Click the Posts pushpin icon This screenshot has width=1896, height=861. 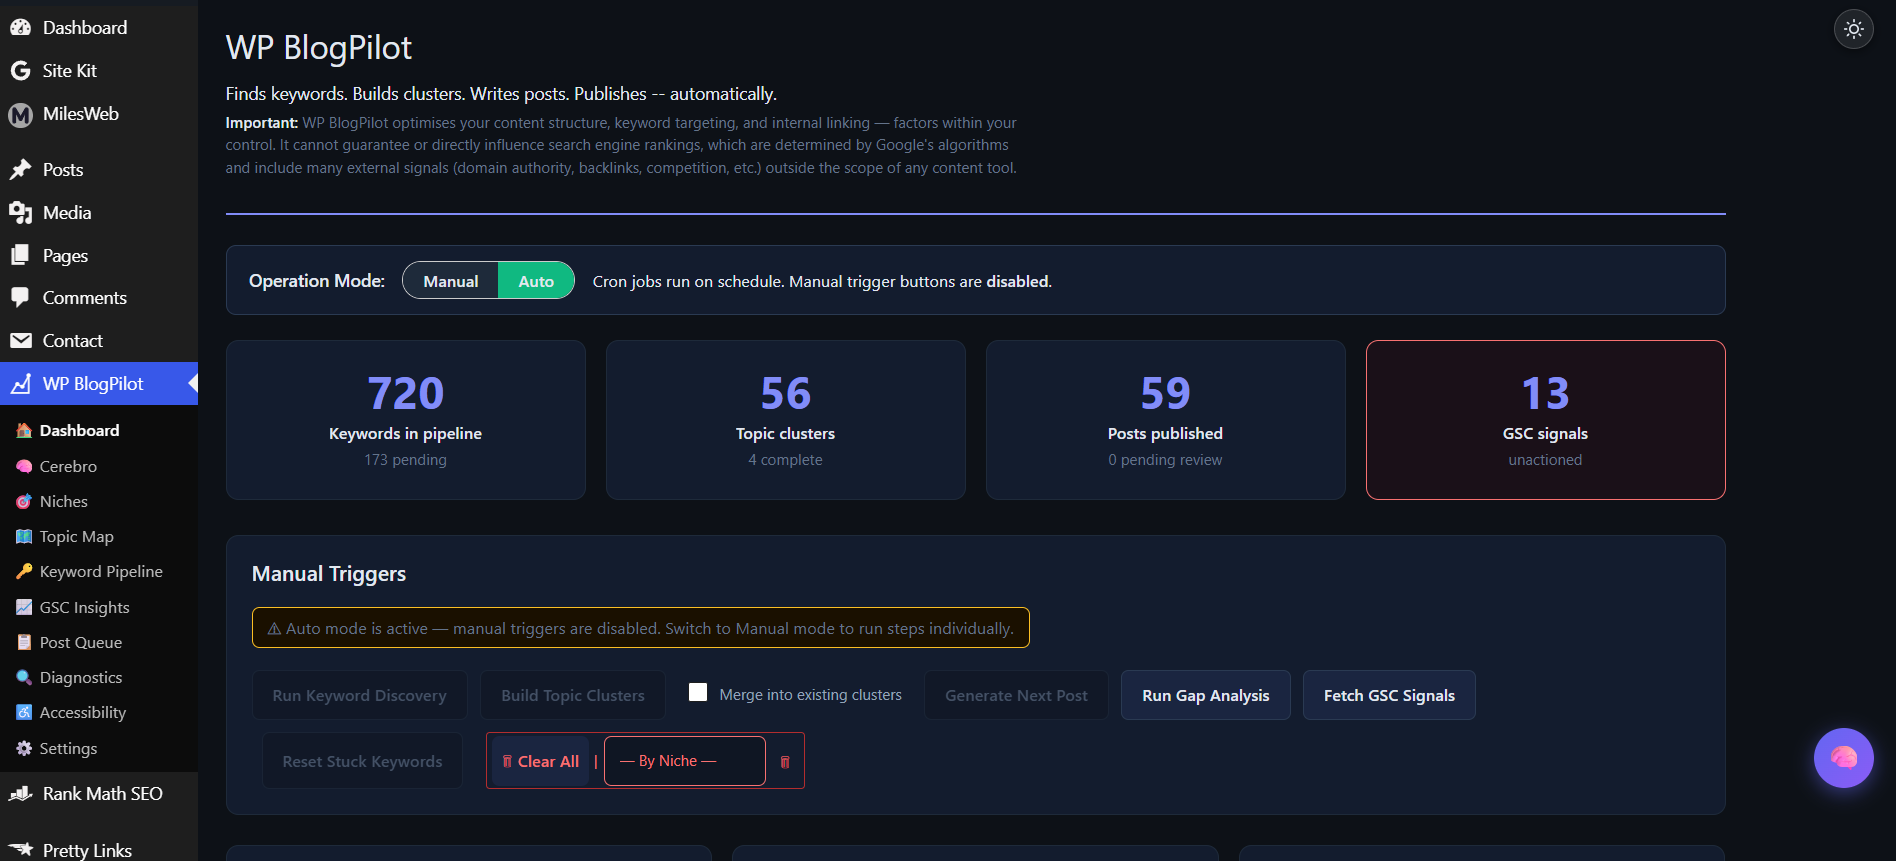pyautogui.click(x=20, y=169)
